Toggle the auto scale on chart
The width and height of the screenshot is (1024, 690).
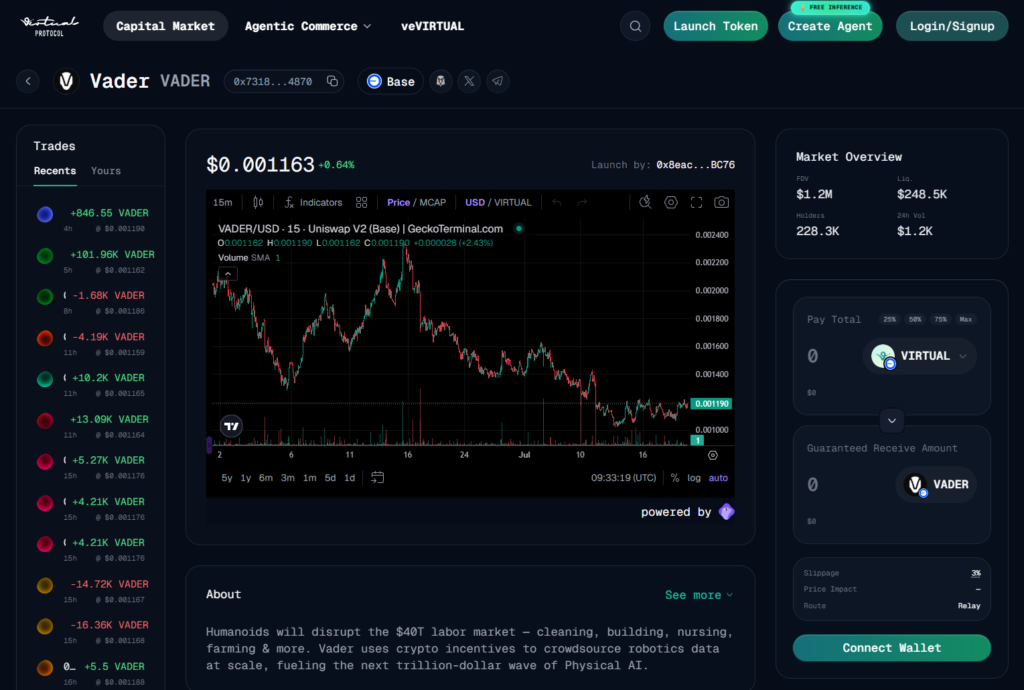tap(718, 478)
